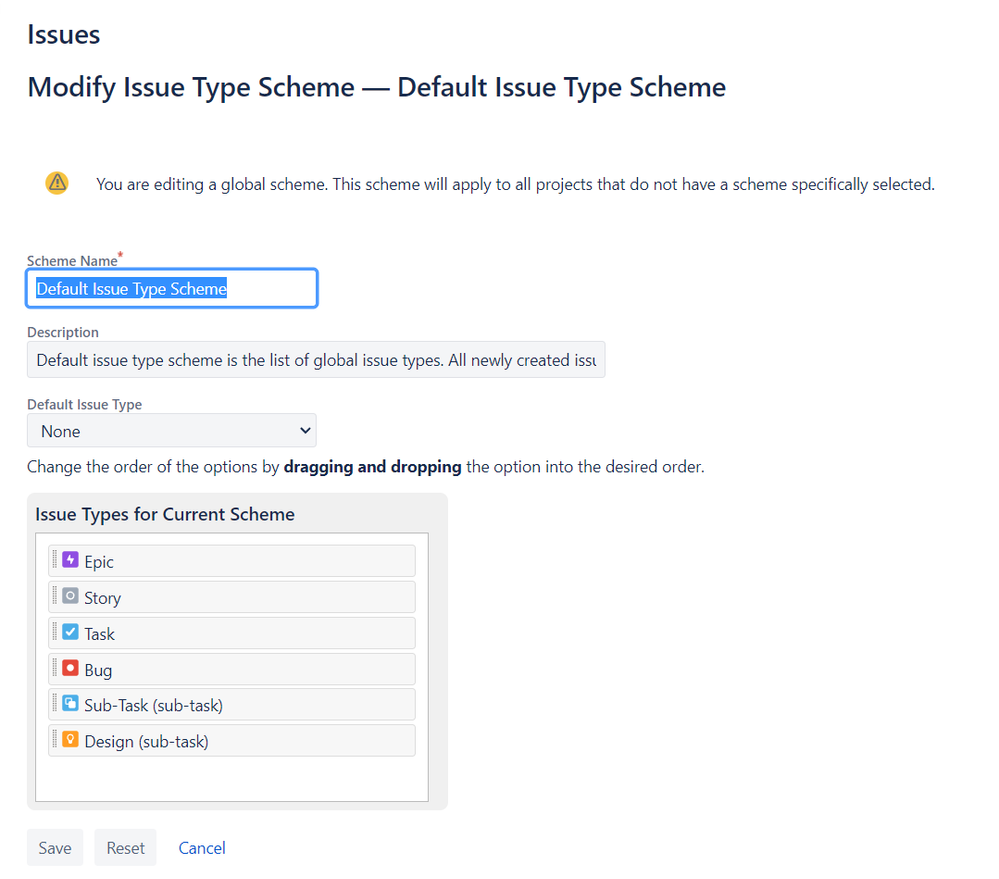The image size is (999, 879).
Task: Click the orange Design issue type icon
Action: [70, 740]
